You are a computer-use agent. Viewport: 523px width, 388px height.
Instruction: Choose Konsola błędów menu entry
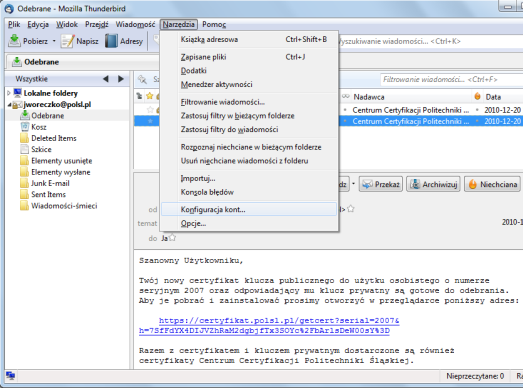tap(249, 192)
